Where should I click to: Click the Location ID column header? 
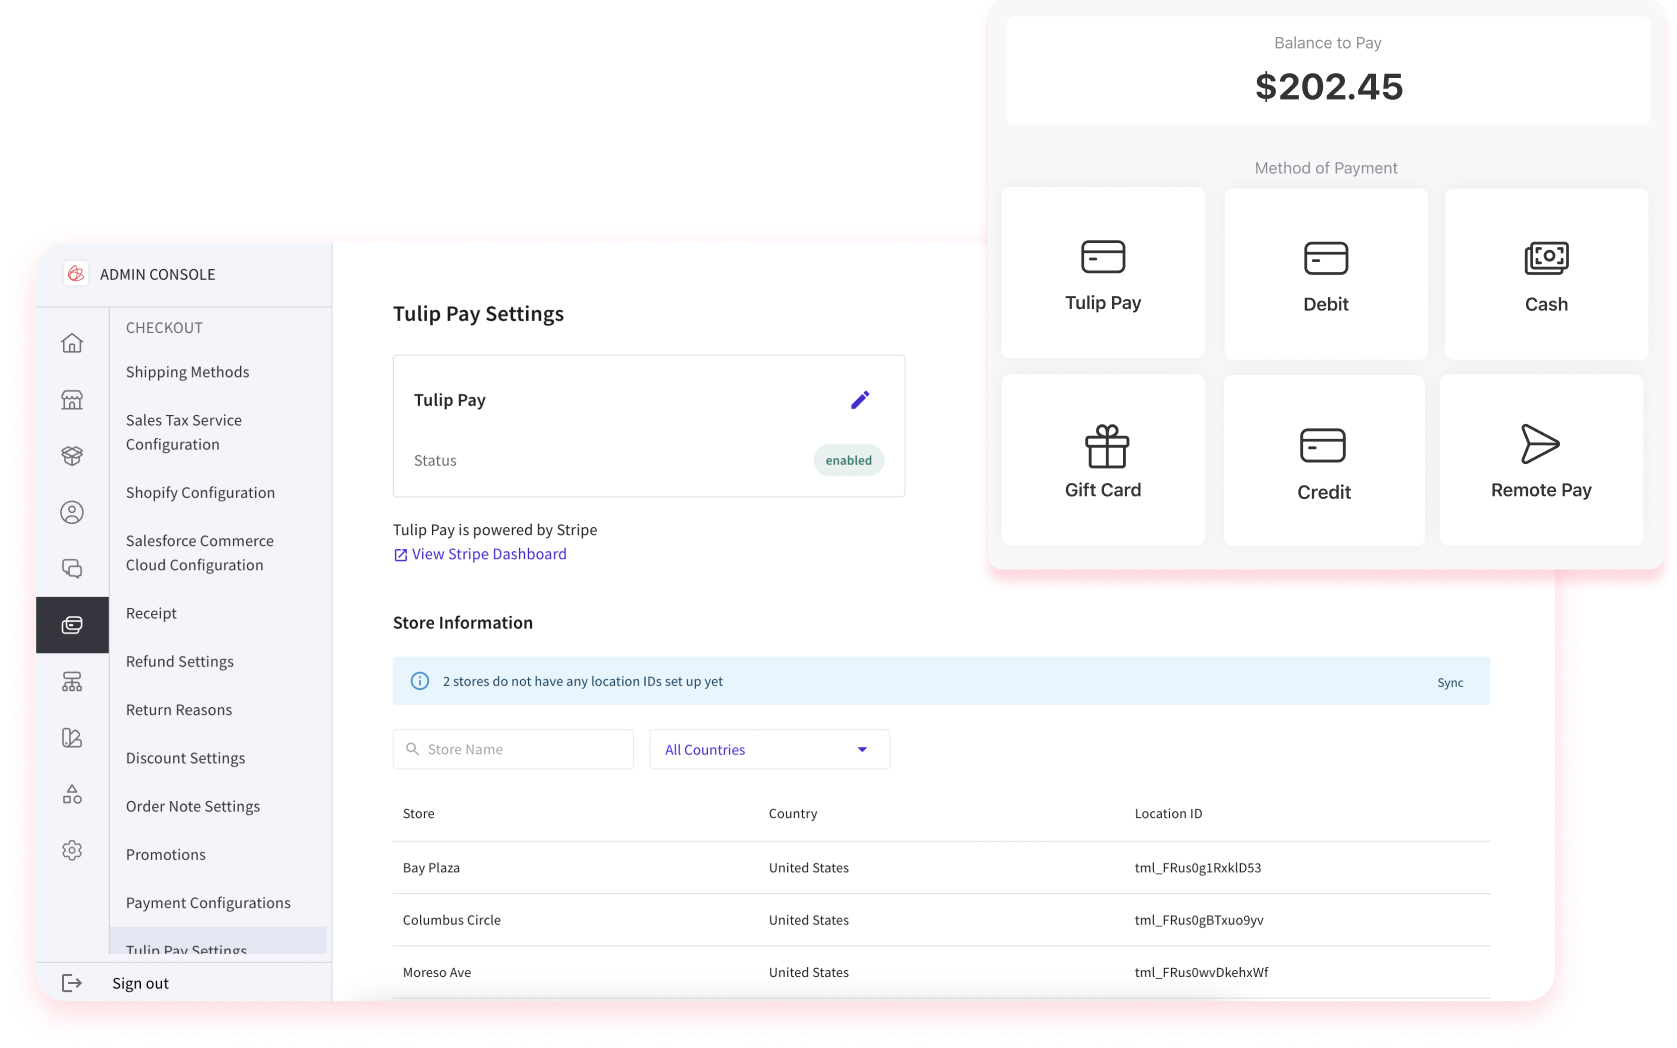click(x=1168, y=814)
